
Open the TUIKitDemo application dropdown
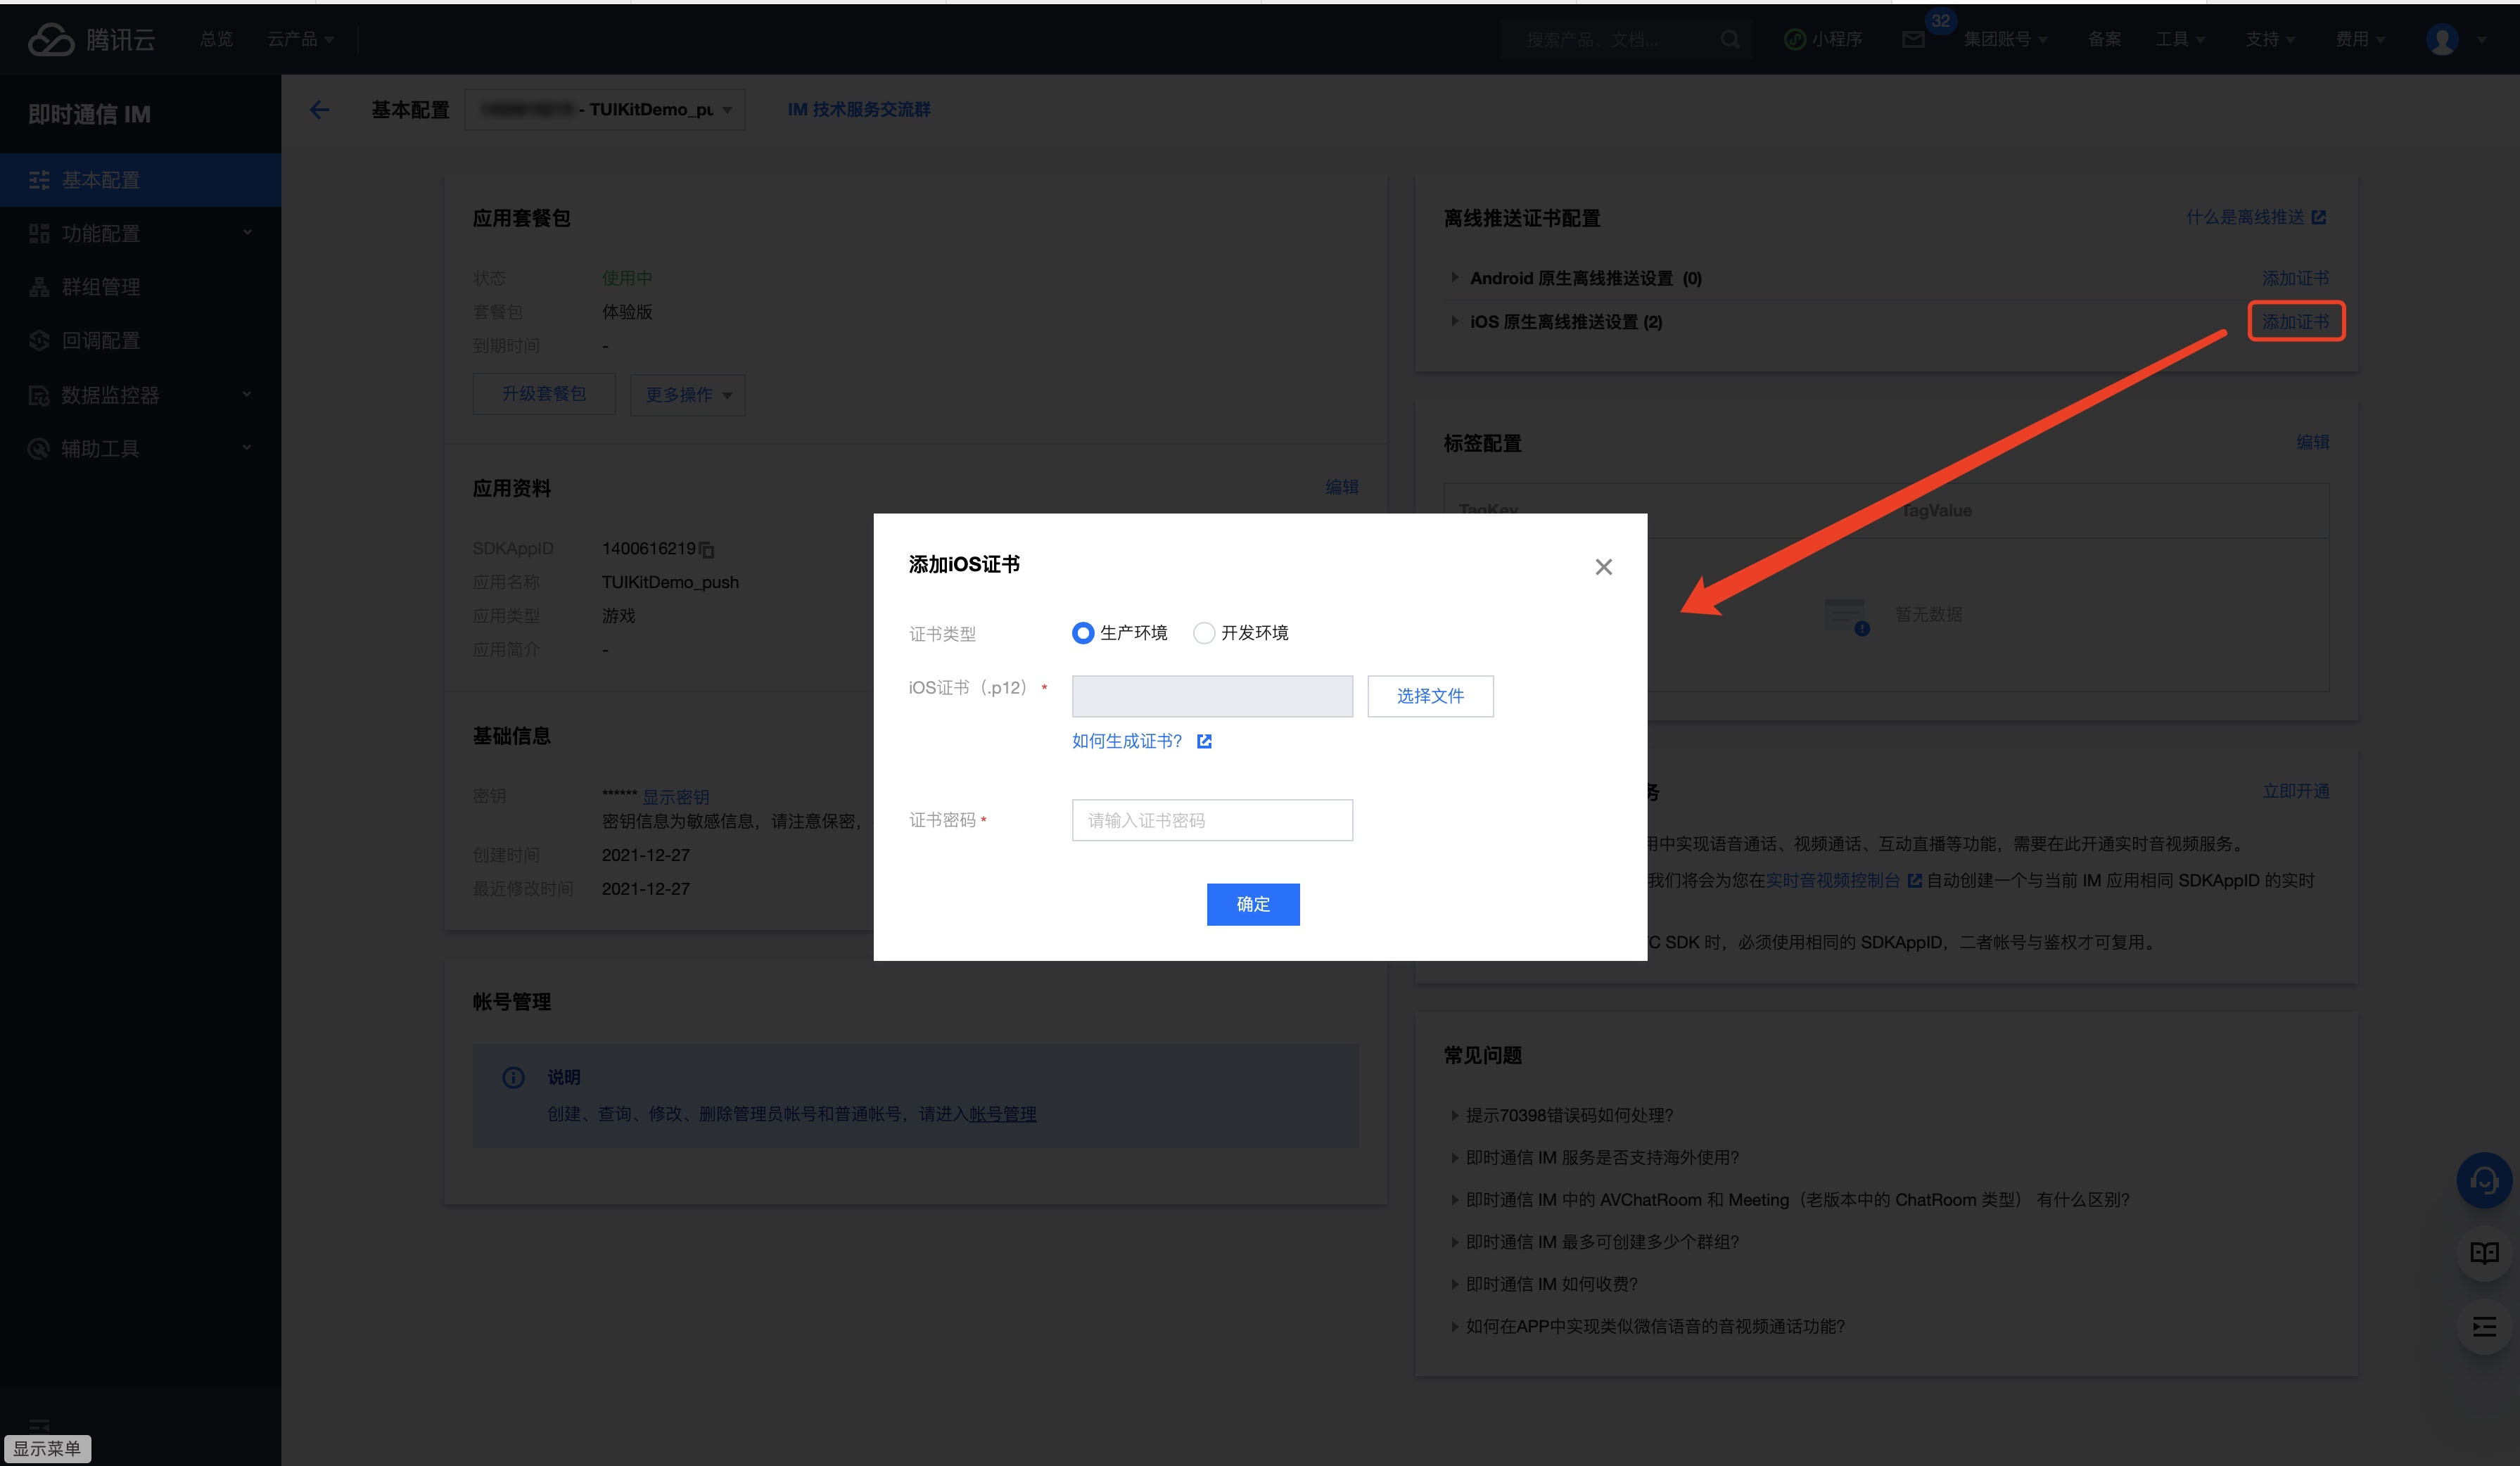605,110
